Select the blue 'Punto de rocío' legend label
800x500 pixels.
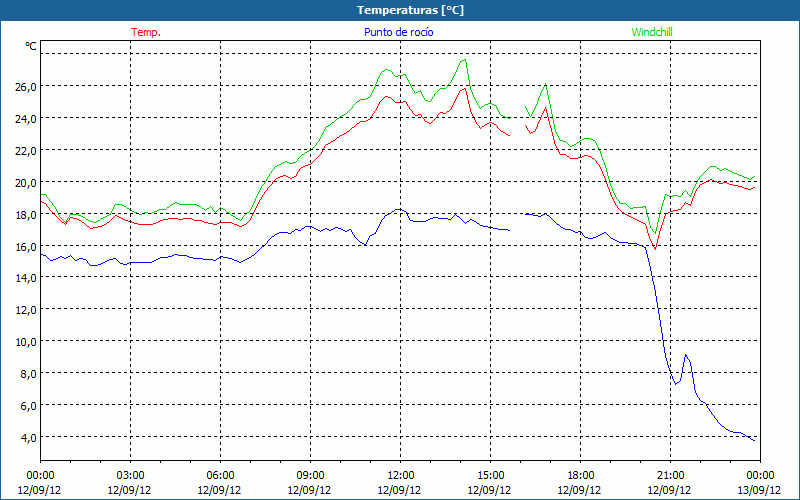398,32
